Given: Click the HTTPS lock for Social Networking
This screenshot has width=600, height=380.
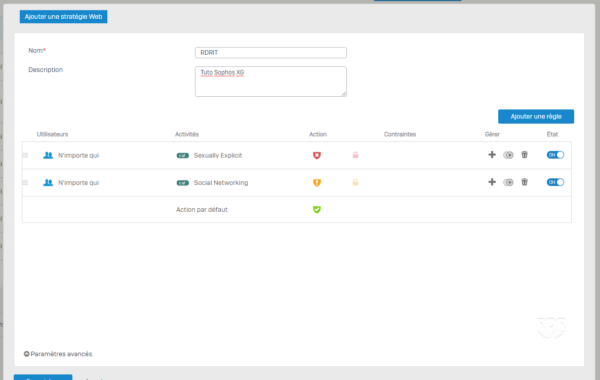Looking at the screenshot, I should pyautogui.click(x=355, y=182).
